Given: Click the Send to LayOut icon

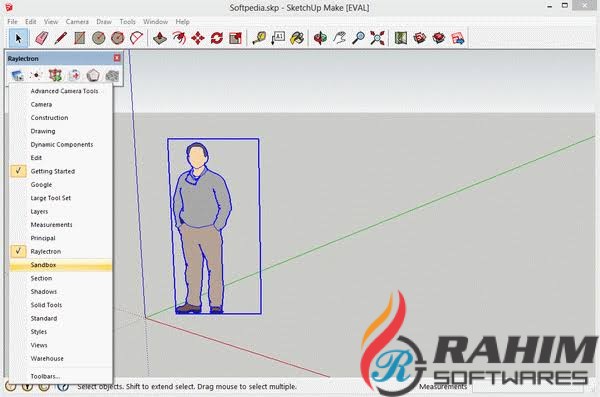Looking at the screenshot, I should (458, 38).
